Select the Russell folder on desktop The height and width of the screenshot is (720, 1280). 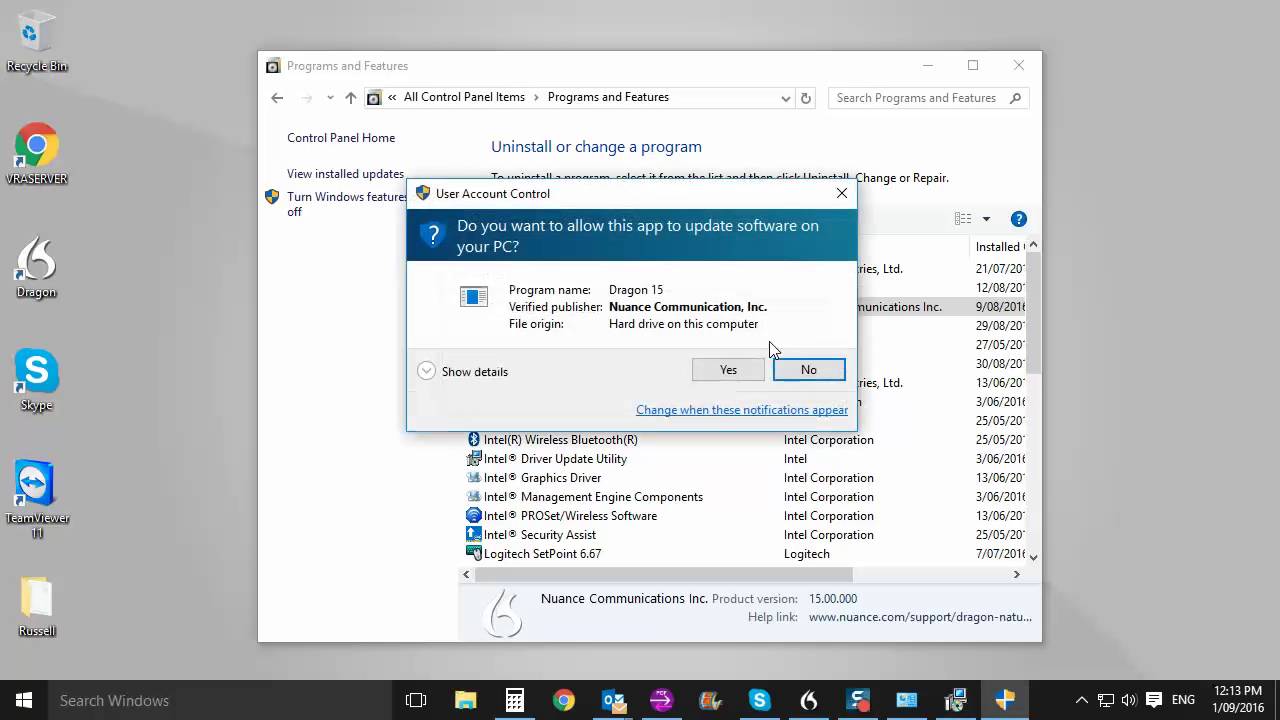[x=37, y=607]
